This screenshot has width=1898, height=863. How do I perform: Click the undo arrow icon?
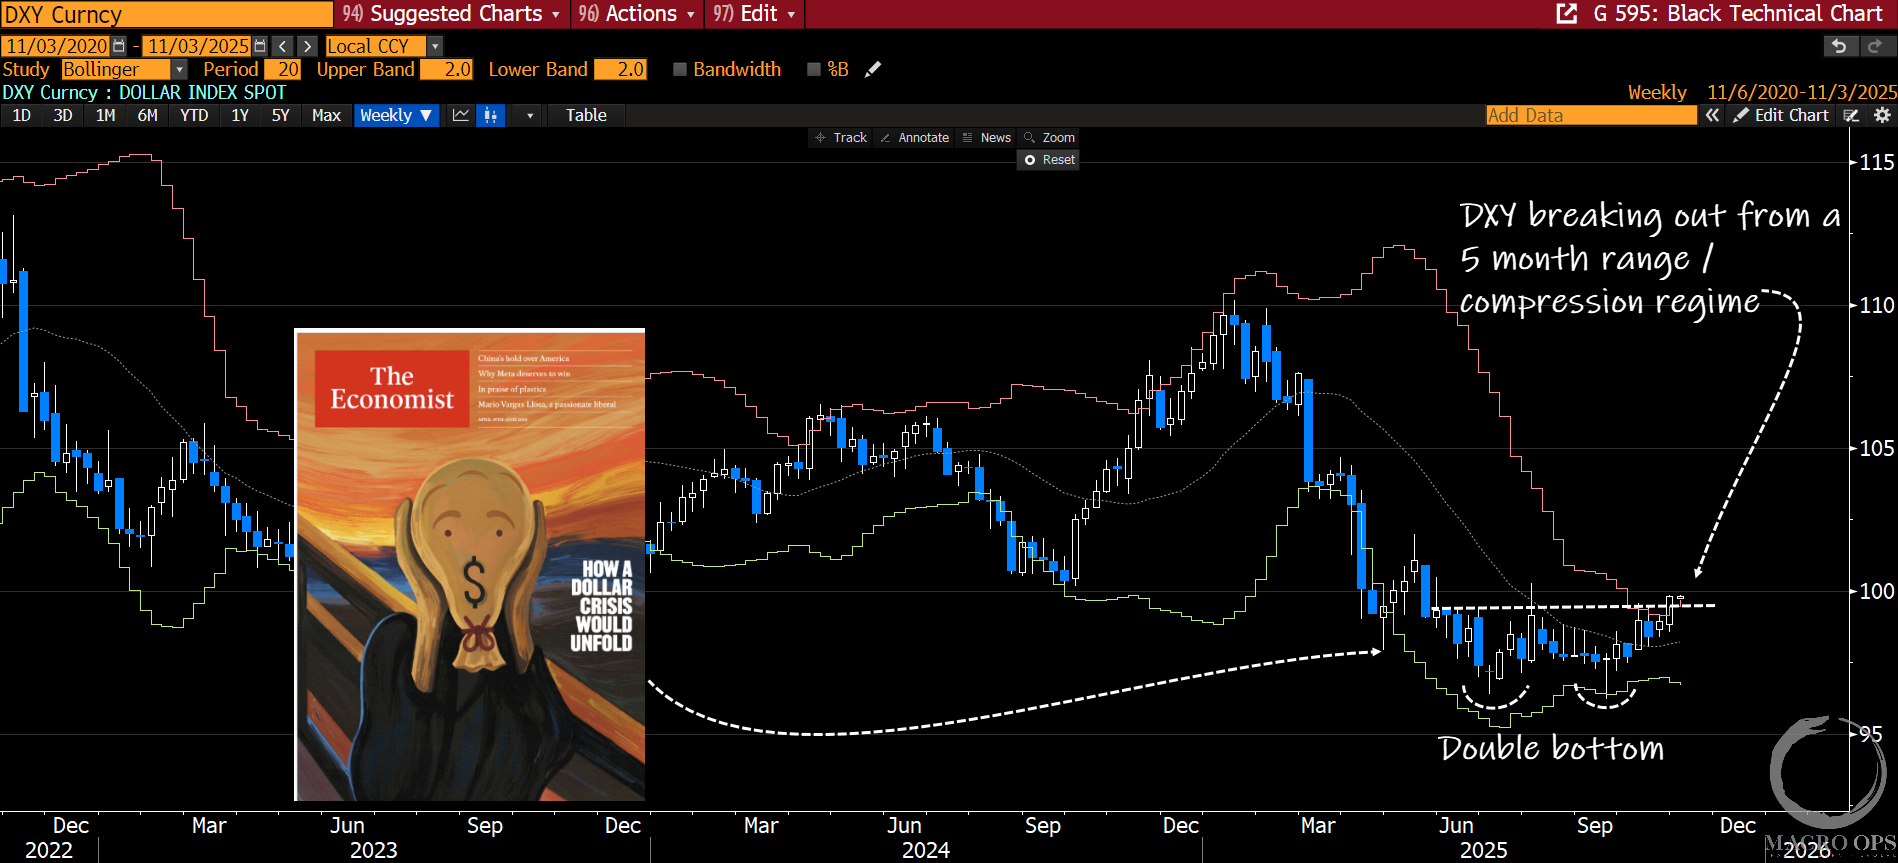tap(1838, 46)
